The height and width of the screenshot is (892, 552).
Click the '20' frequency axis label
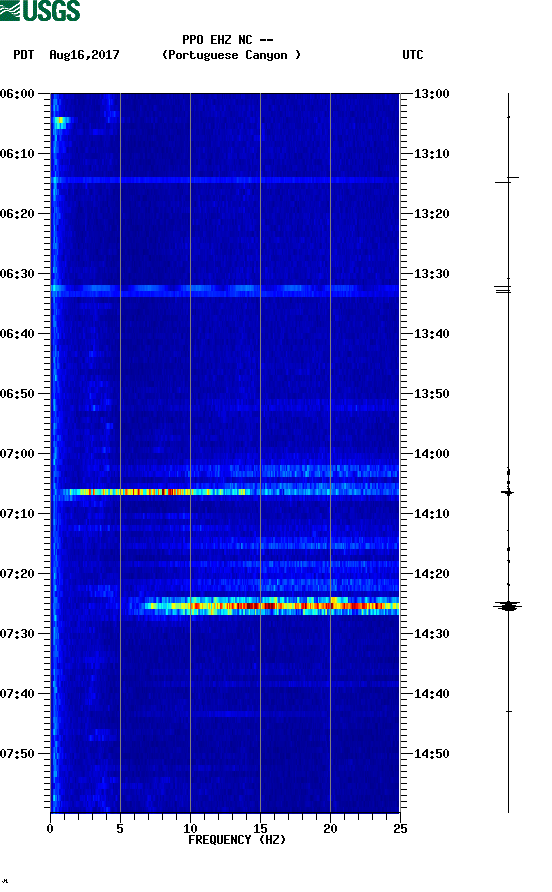coord(330,828)
